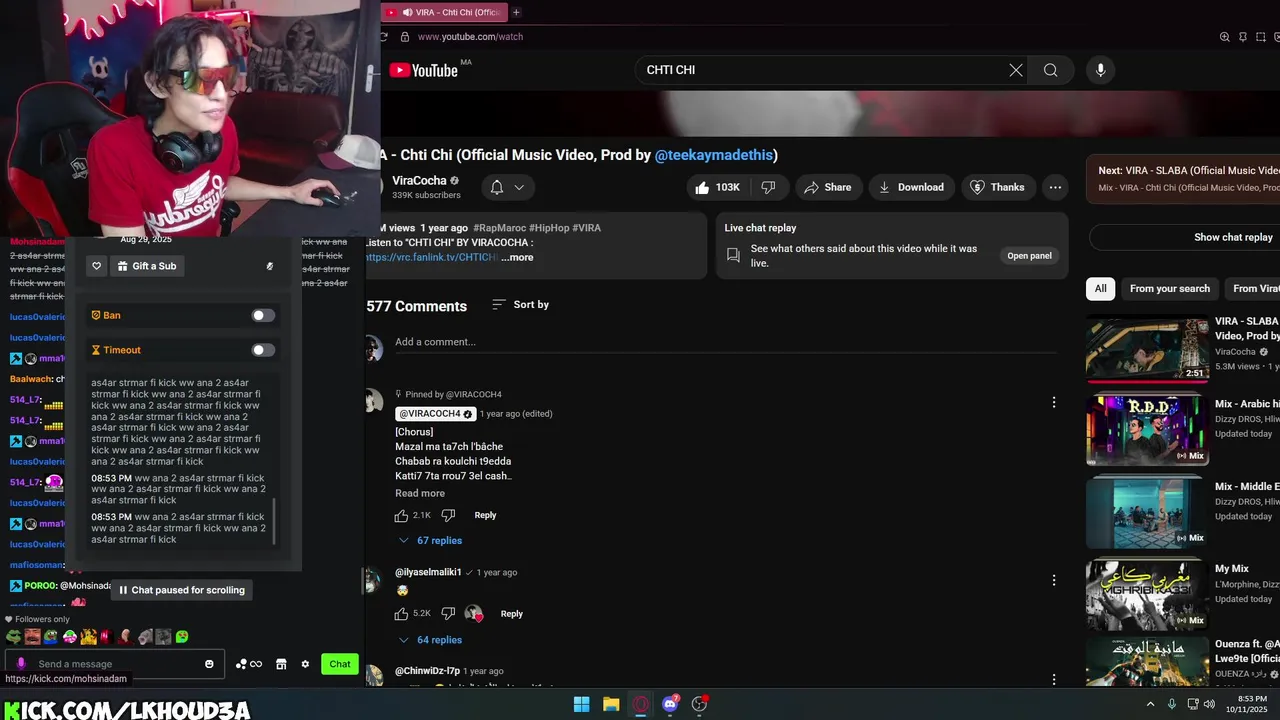Click the YouTube search magnifier button

[x=1050, y=70]
